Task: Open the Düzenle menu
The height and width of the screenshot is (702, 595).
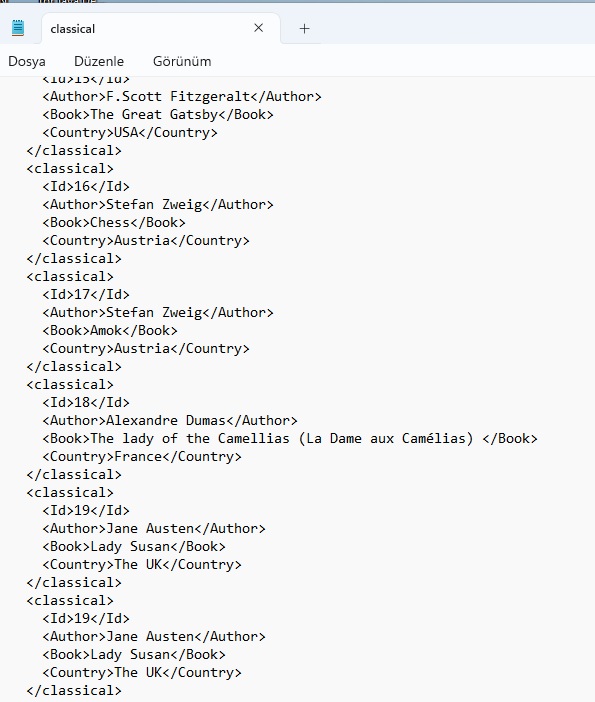Action: [99, 61]
